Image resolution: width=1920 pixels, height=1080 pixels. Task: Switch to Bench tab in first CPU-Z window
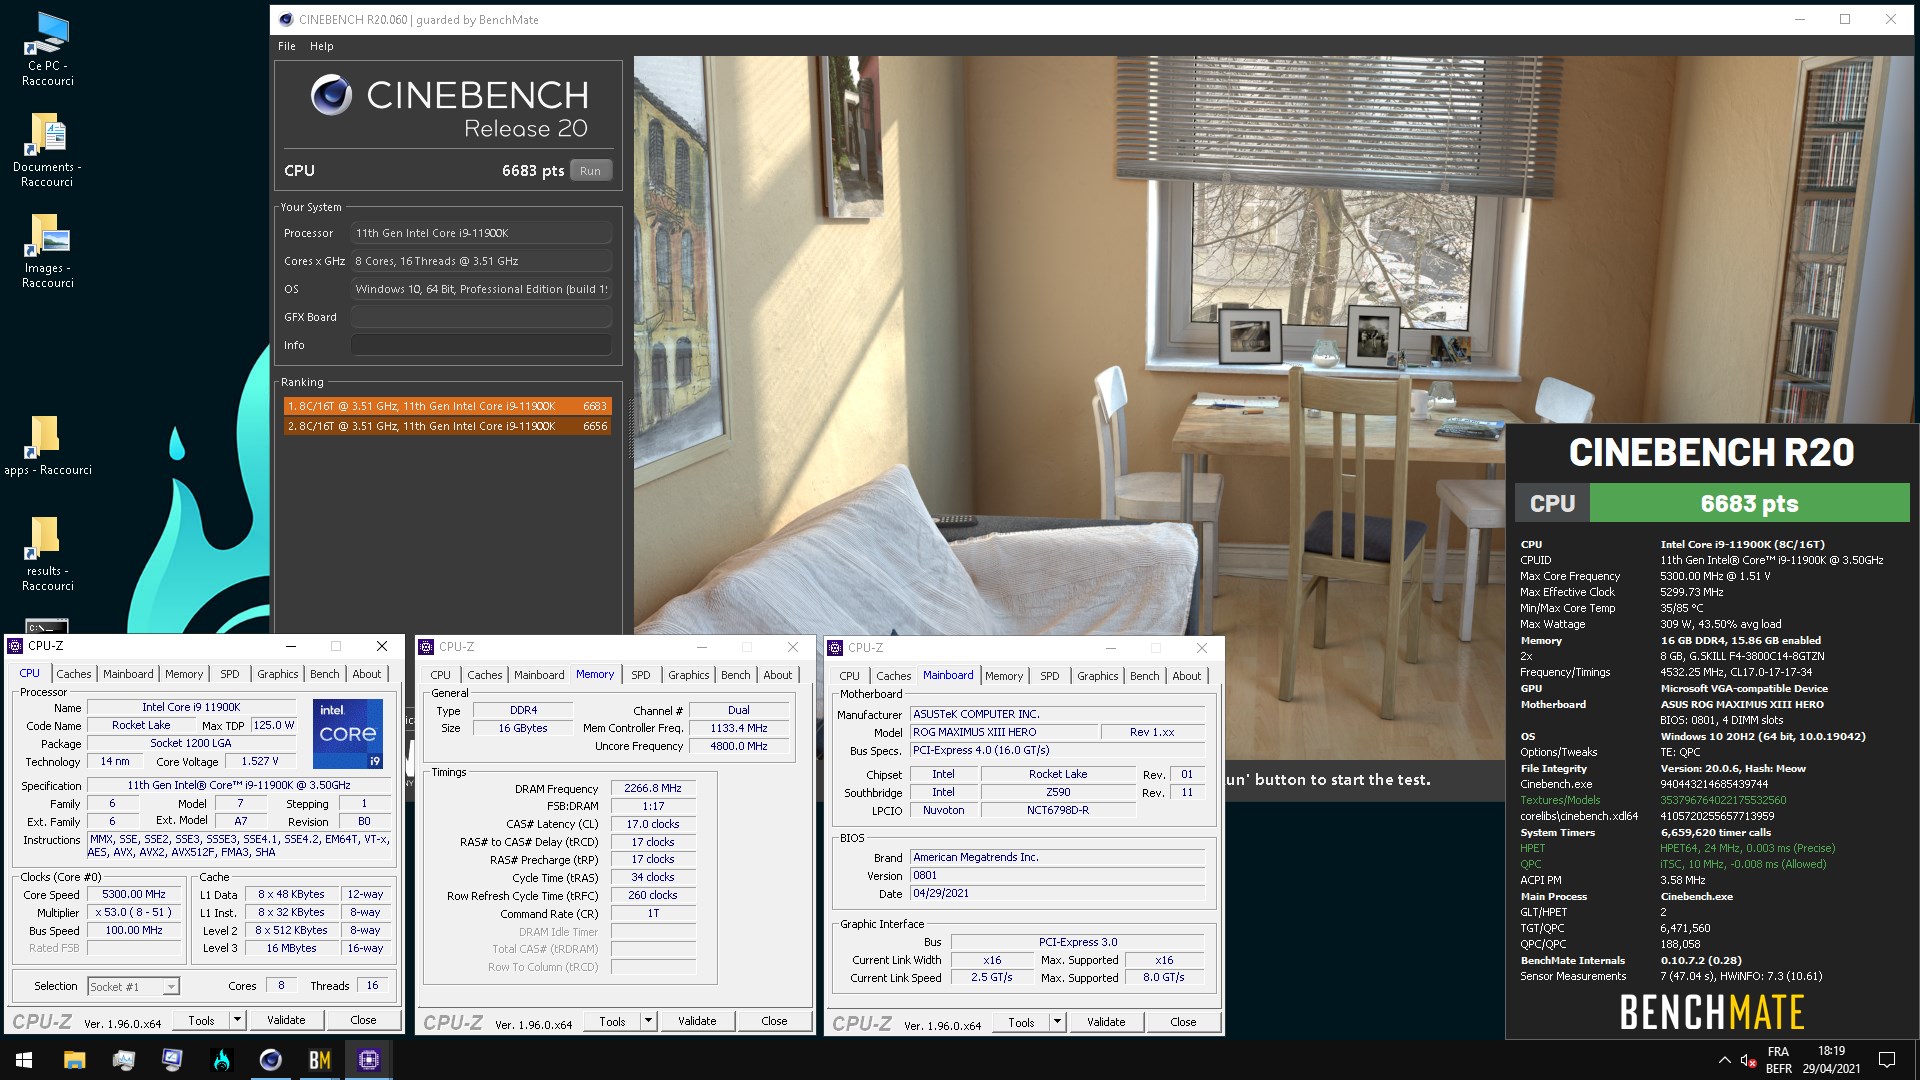[324, 674]
